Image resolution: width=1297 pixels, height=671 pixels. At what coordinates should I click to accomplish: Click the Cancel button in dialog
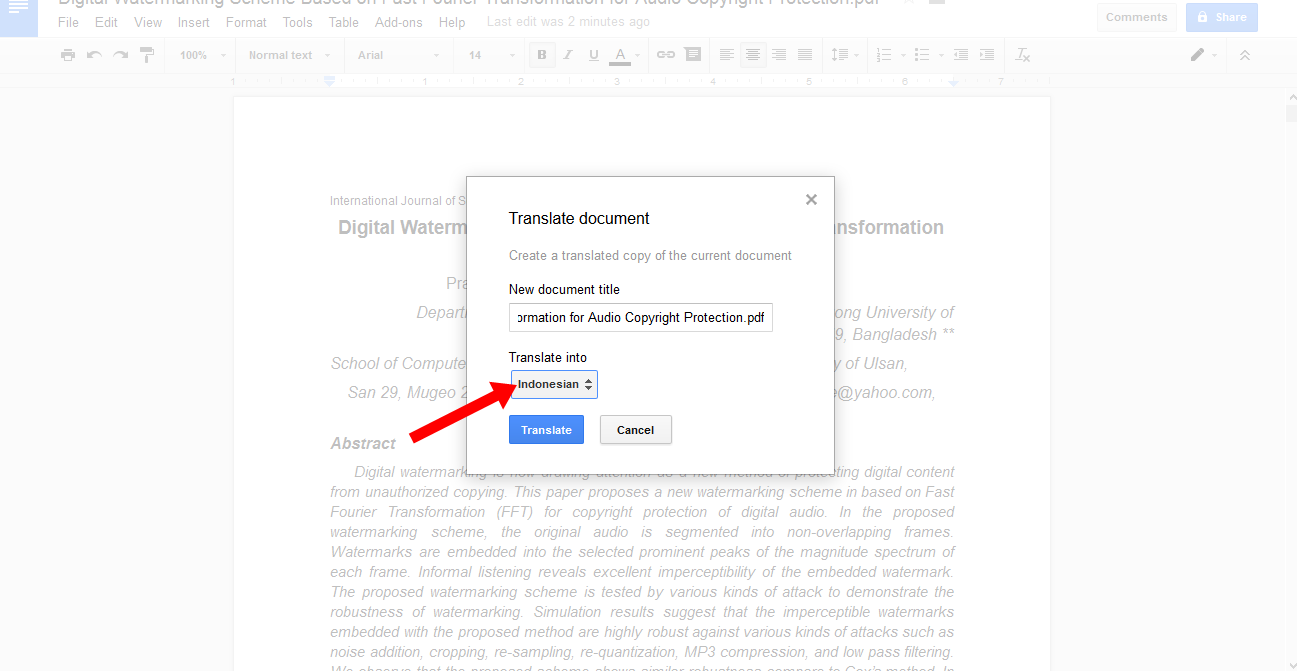(x=636, y=430)
